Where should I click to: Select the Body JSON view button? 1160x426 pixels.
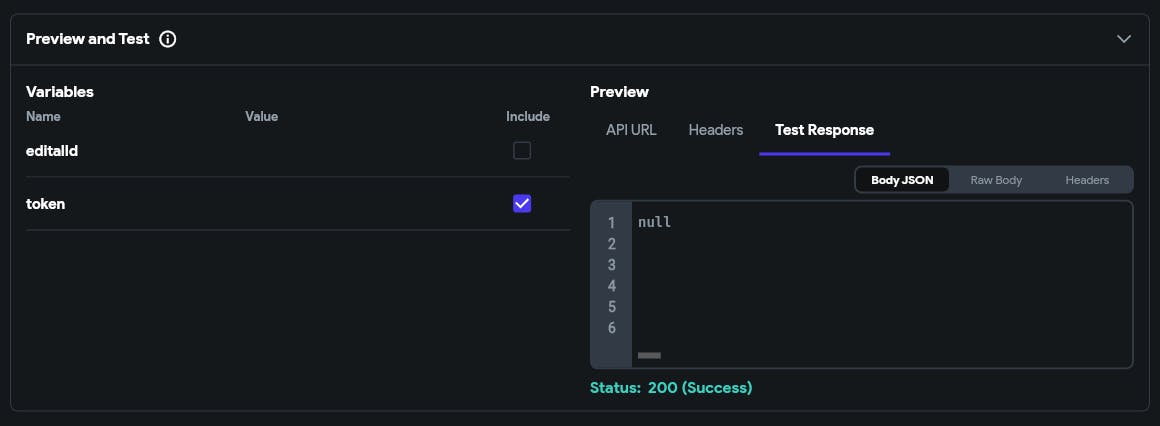(x=902, y=180)
